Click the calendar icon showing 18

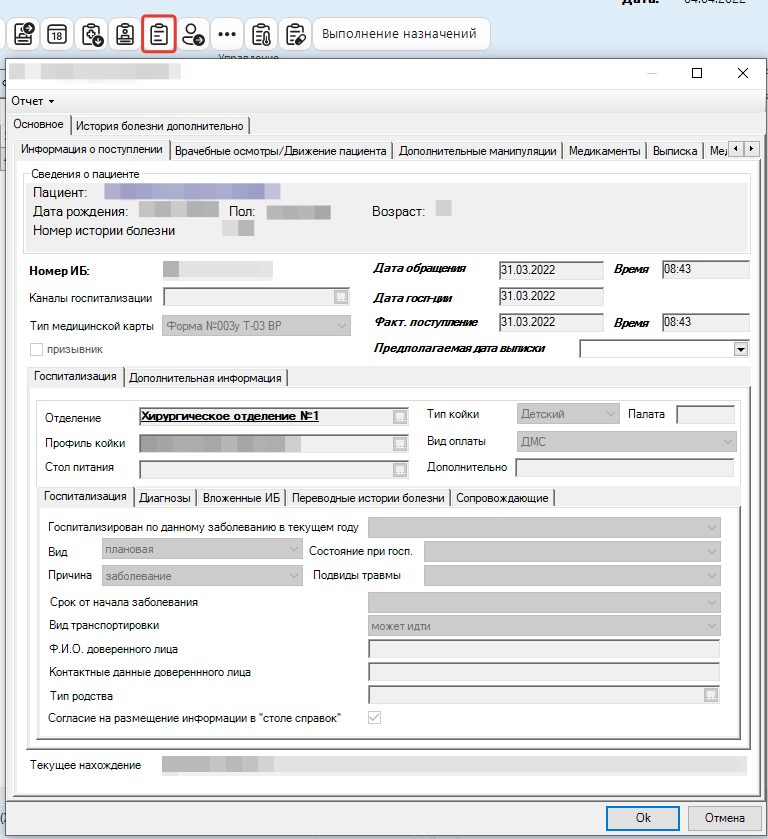(x=57, y=34)
